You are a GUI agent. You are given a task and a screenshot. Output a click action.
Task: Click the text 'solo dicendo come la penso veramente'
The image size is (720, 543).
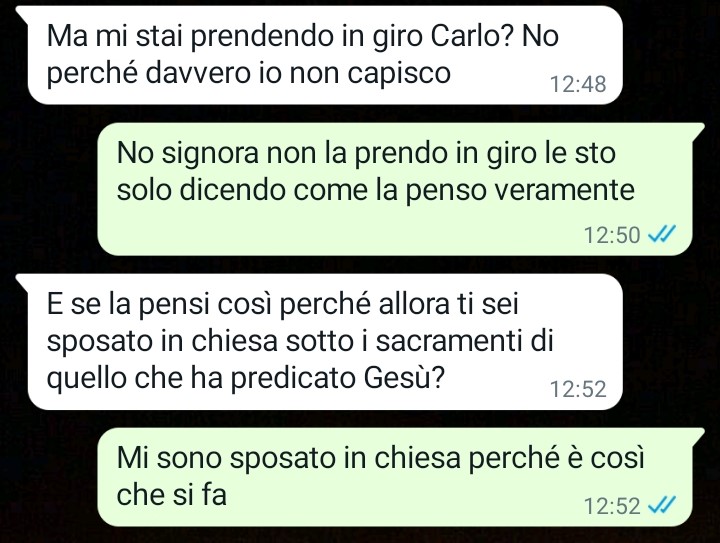pyautogui.click(x=376, y=190)
